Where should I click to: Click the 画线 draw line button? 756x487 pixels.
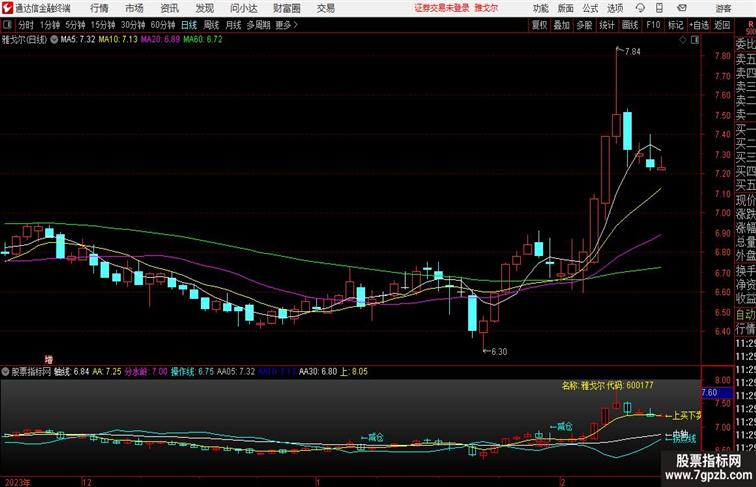point(630,25)
